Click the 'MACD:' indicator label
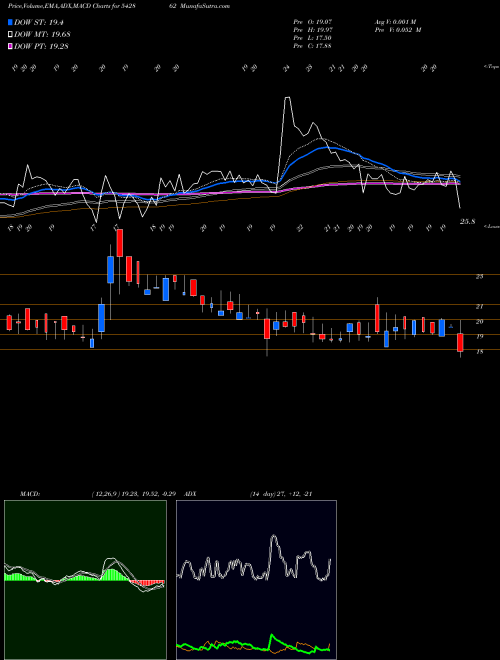The width and height of the screenshot is (500, 660). (29, 494)
